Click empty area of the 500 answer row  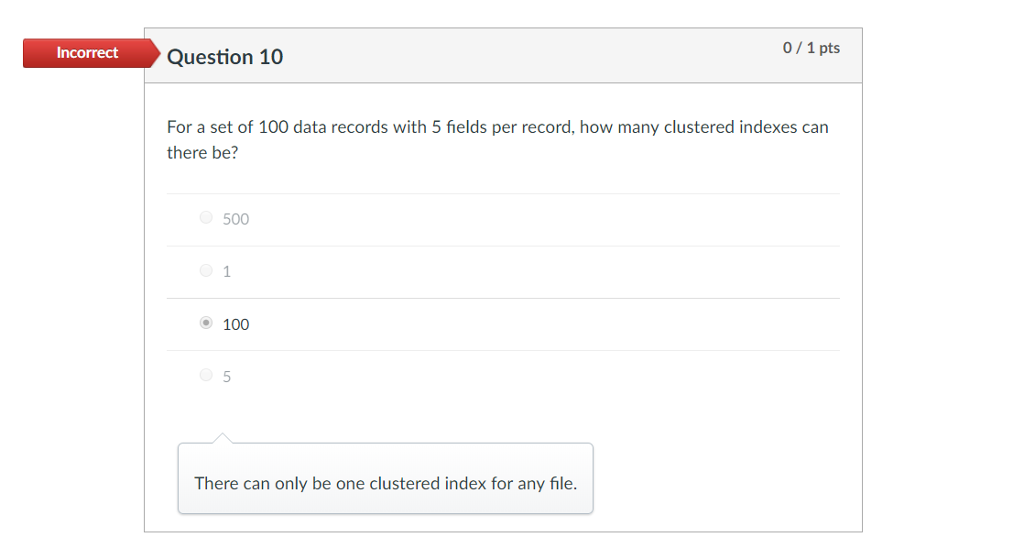542,220
